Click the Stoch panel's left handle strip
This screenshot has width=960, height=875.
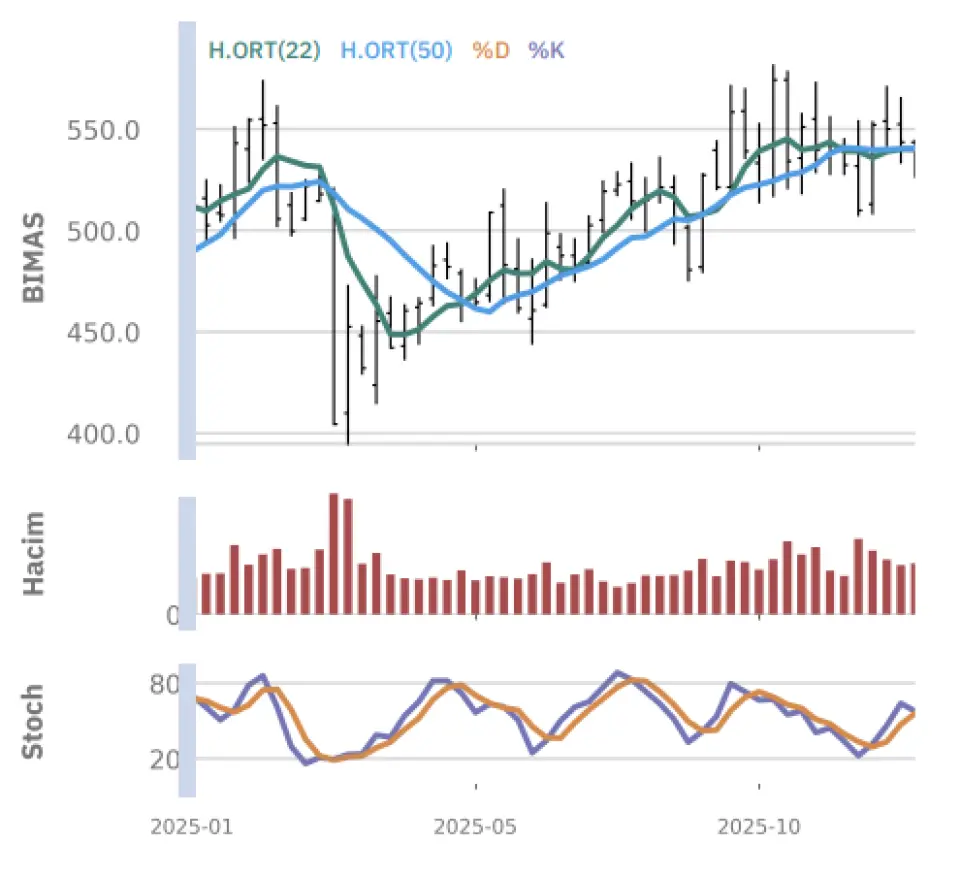187,730
